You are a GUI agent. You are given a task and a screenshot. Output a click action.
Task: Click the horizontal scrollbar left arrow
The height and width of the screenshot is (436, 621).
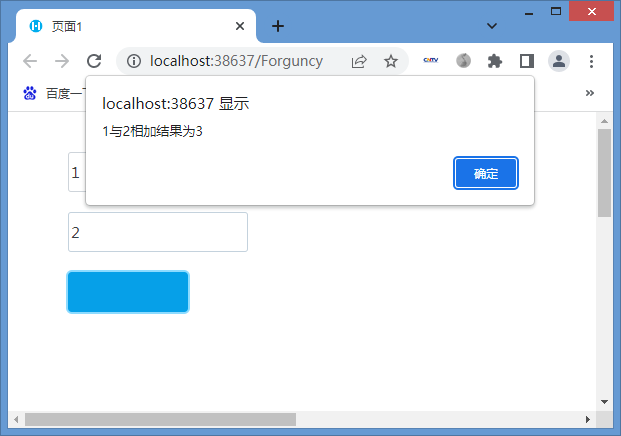tap(16, 419)
